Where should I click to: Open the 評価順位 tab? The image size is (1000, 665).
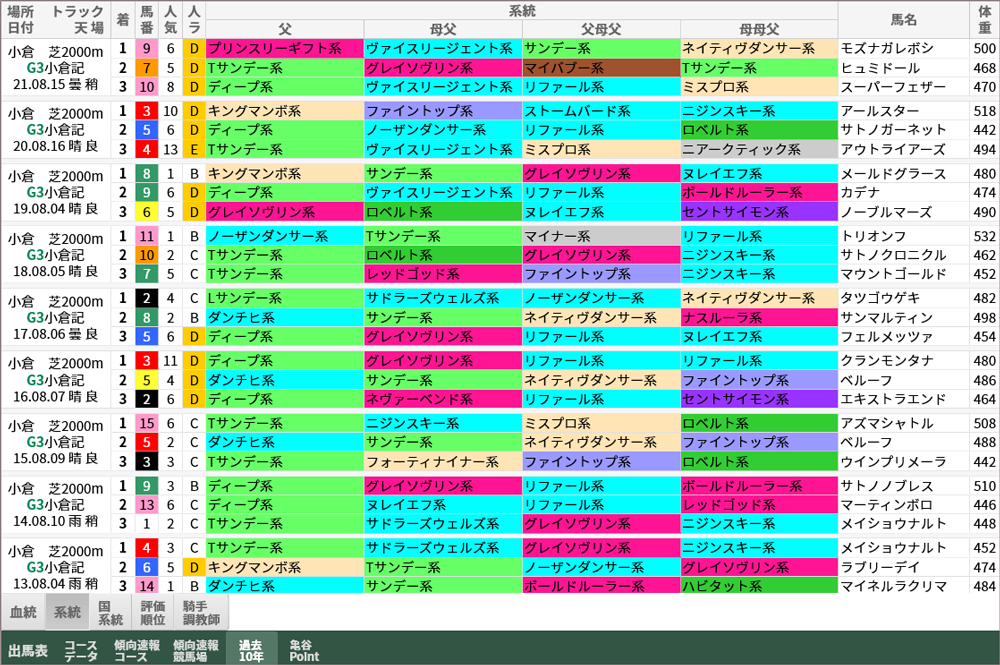coord(153,612)
